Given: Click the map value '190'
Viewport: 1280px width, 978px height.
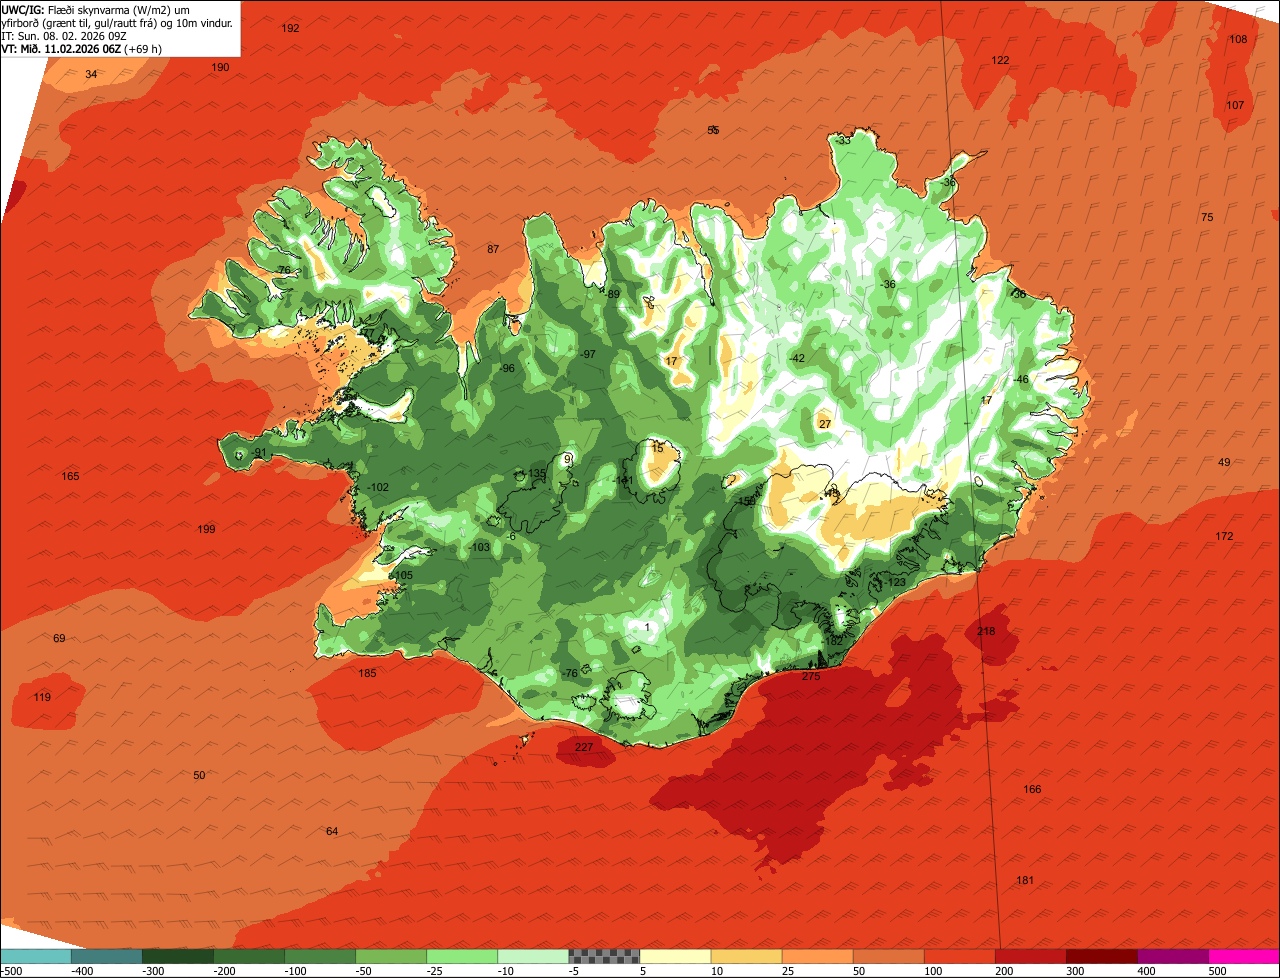Looking at the screenshot, I should (220, 67).
